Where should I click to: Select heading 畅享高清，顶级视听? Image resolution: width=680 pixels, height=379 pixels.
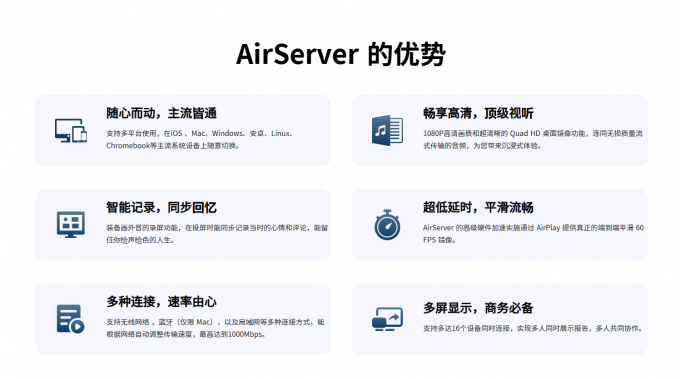478,114
